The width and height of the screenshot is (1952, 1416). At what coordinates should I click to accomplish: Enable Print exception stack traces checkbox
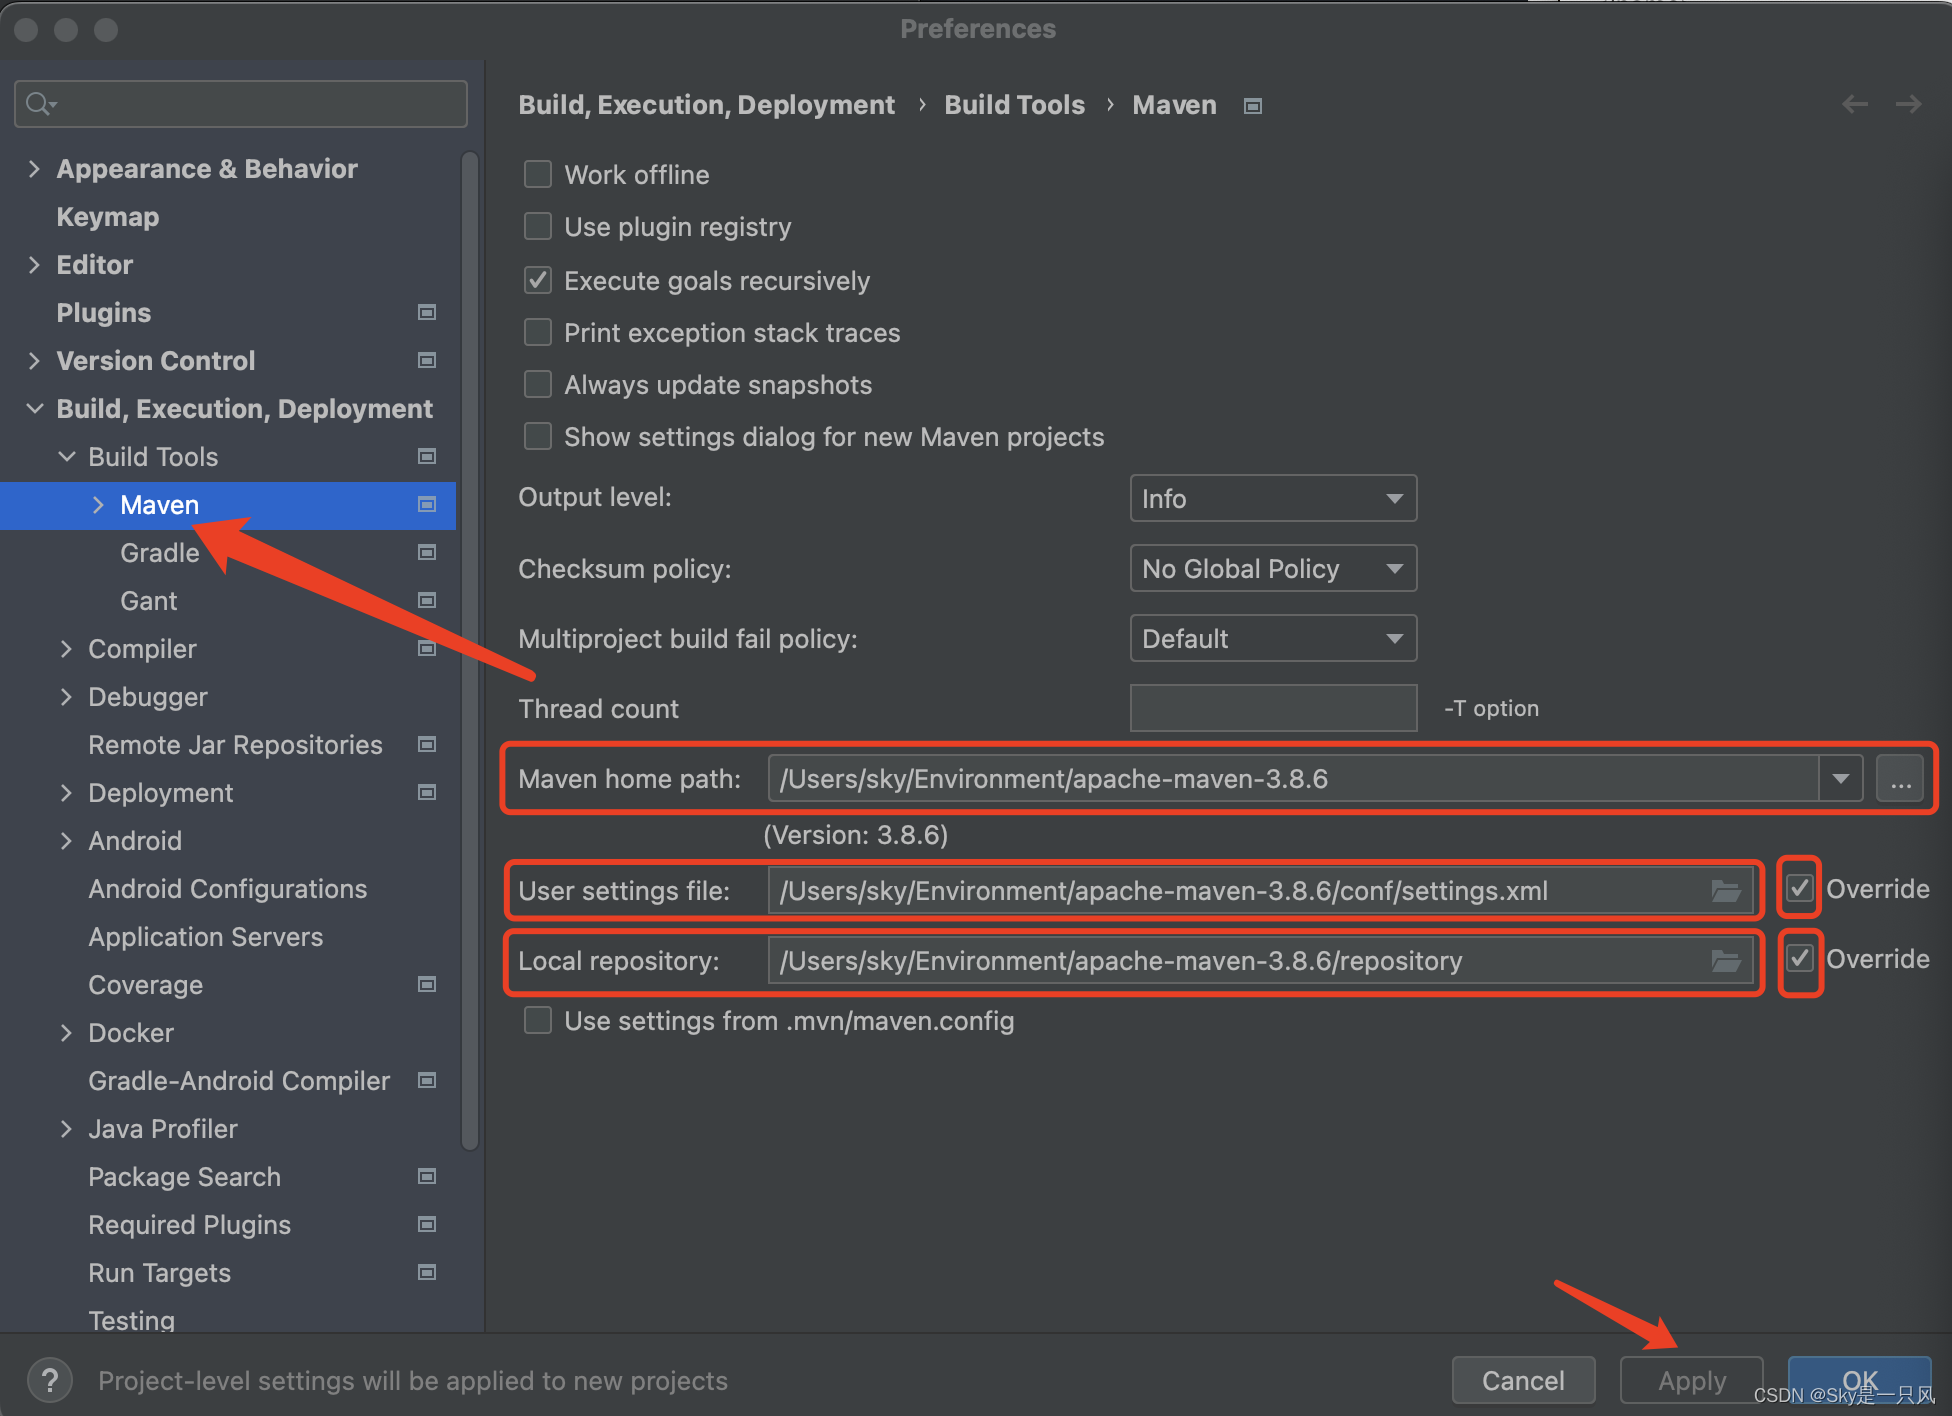(x=541, y=332)
